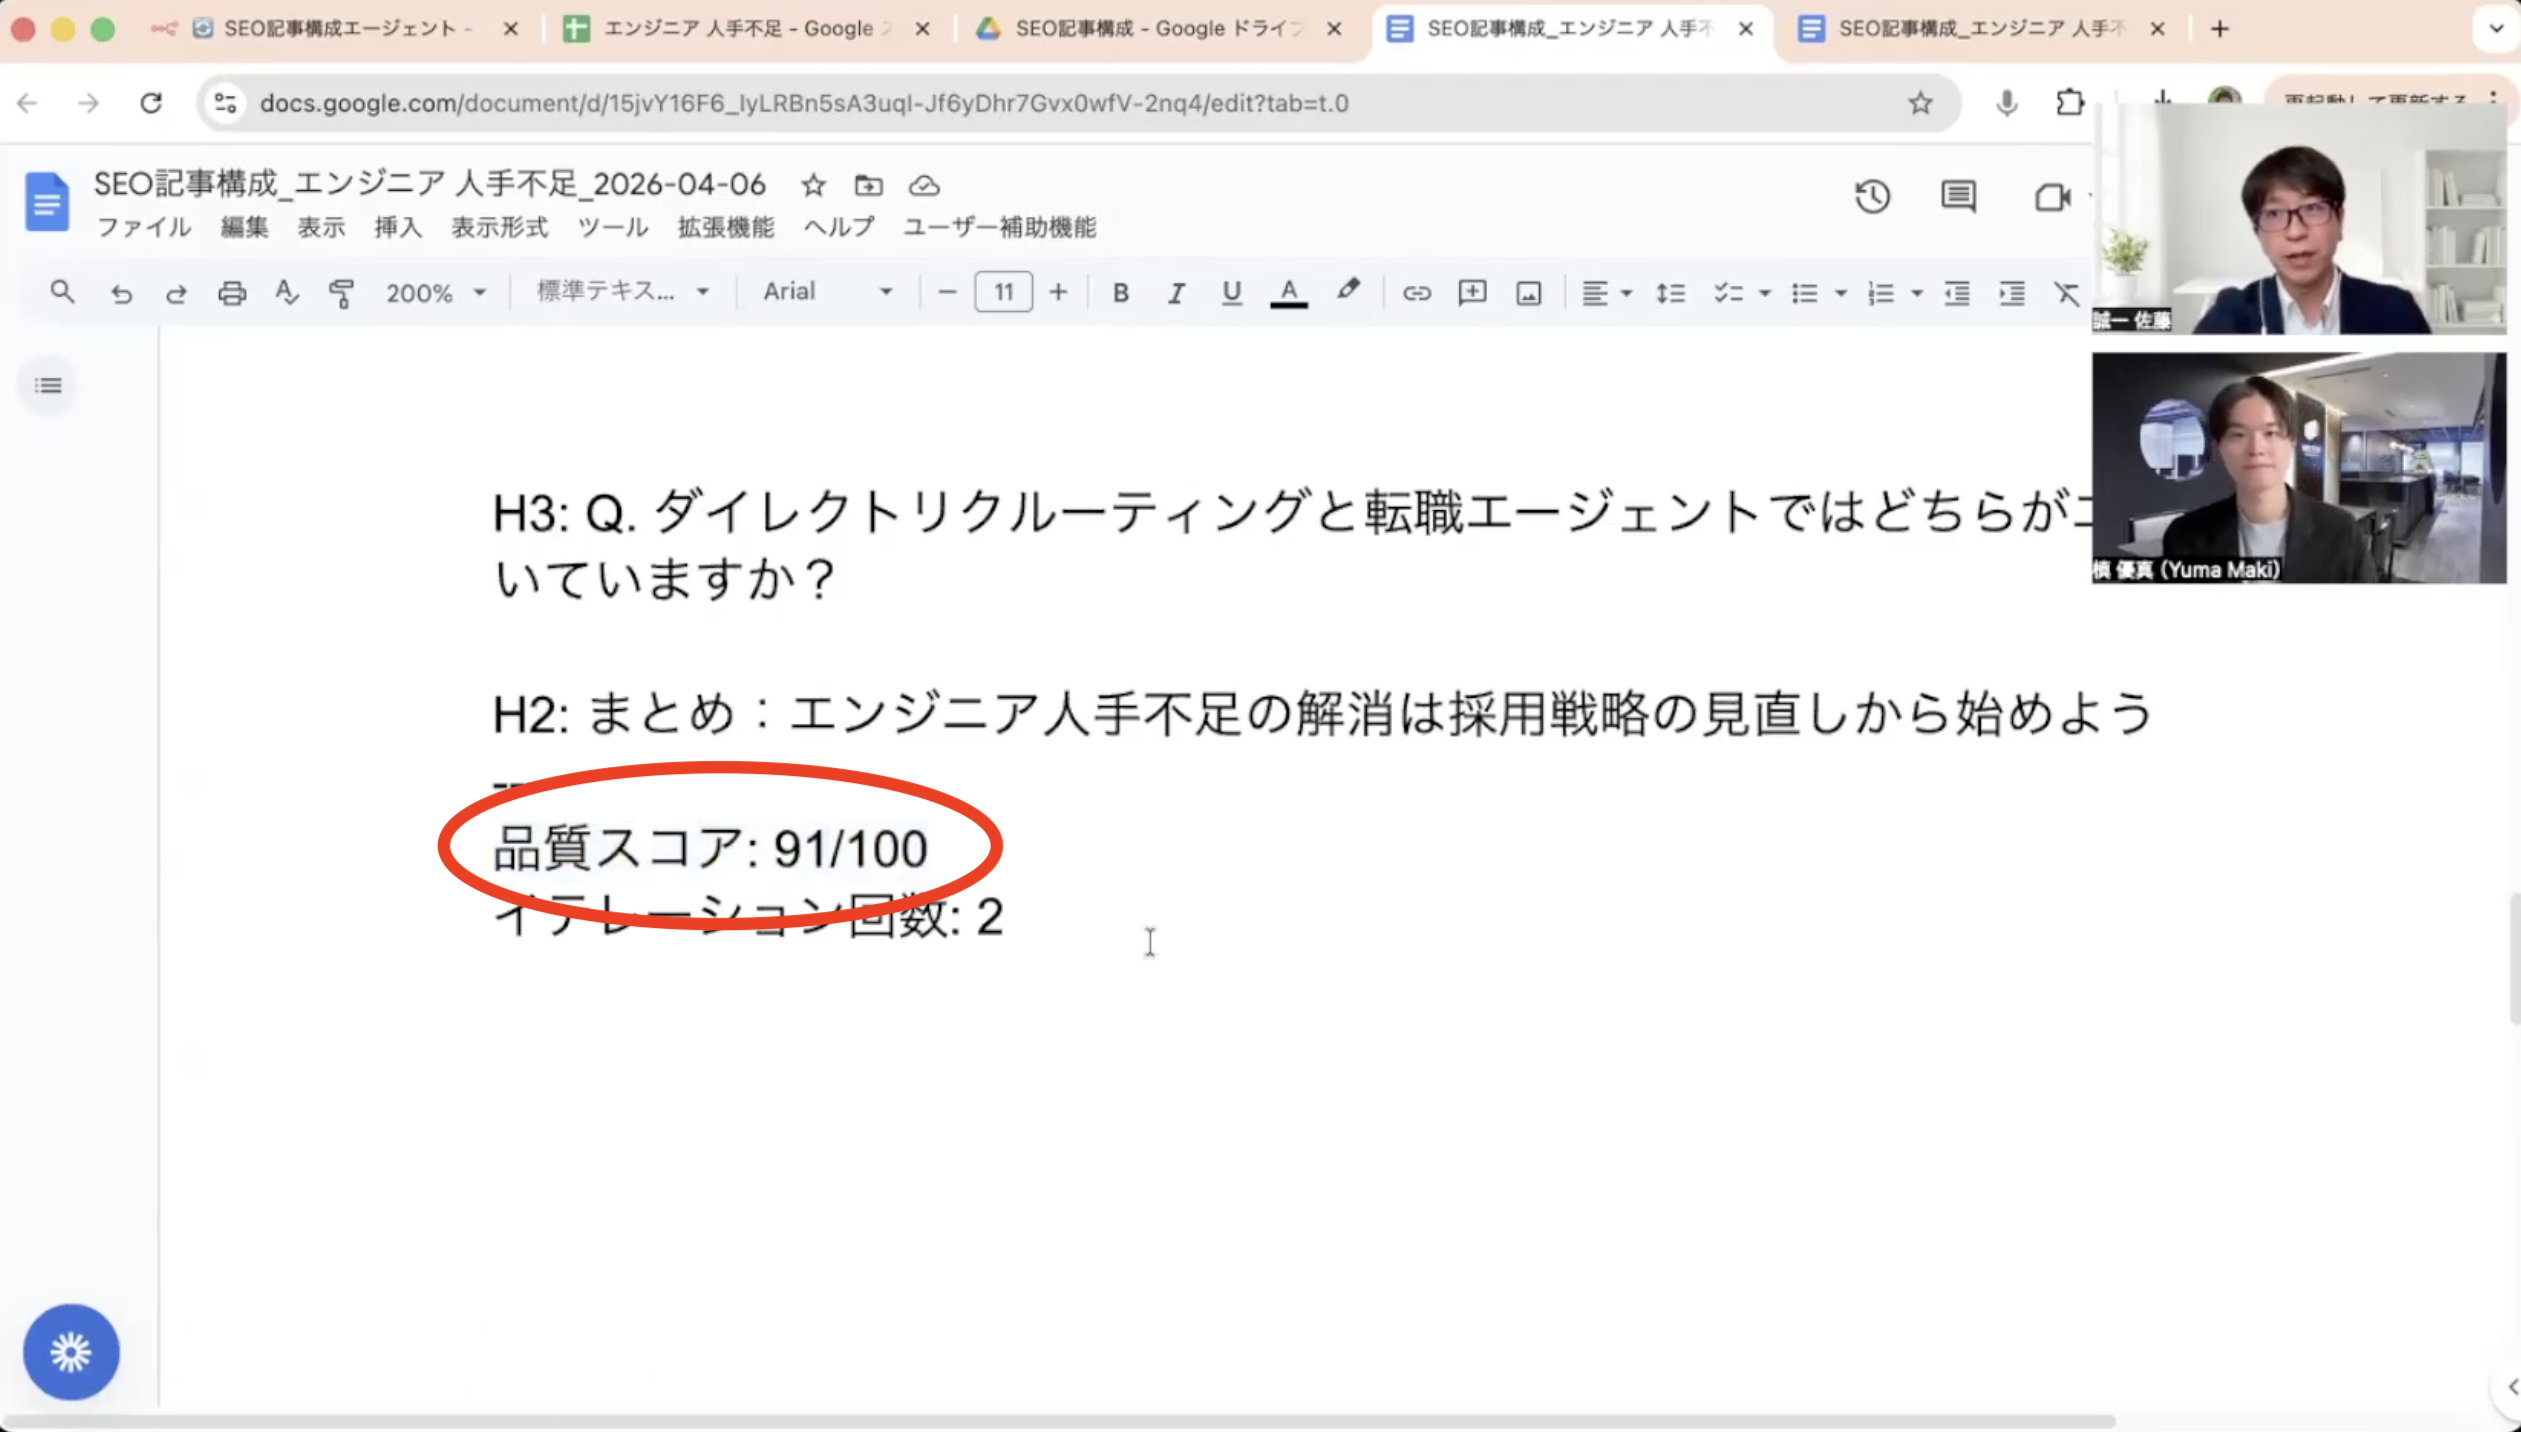Switch to the SEO記事構成 Google ドライブ tab
This screenshot has width=2521, height=1432.
[x=1160, y=29]
